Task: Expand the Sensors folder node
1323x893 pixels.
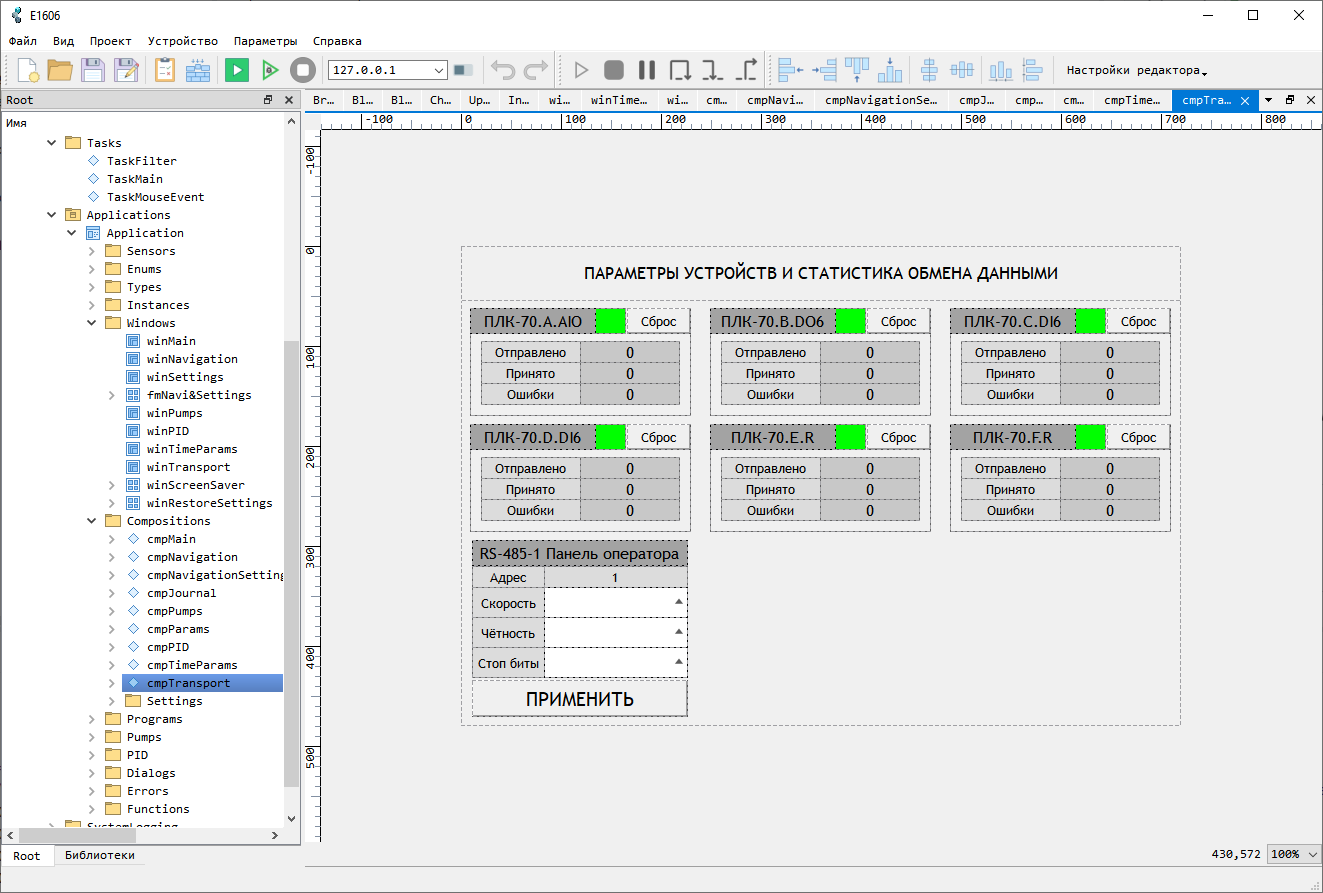Action: pyautogui.click(x=91, y=251)
